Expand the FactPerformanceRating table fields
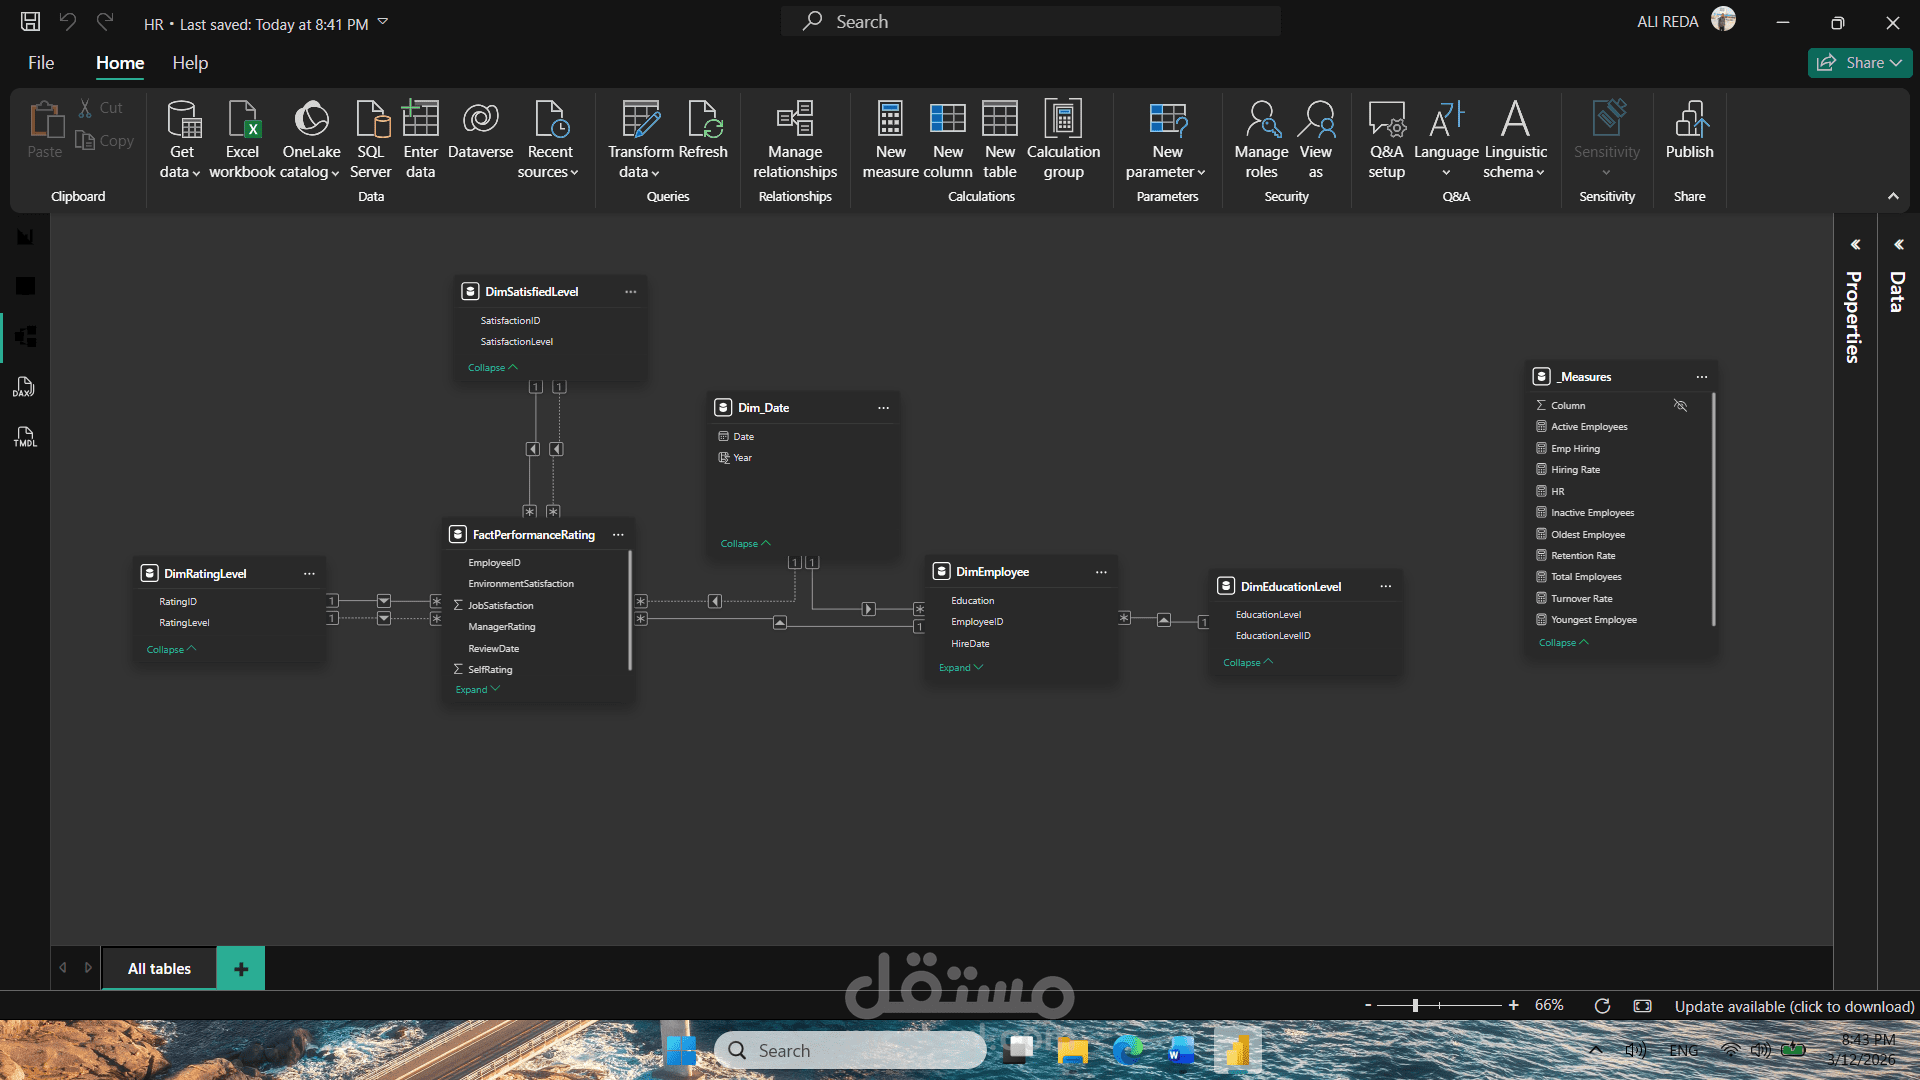Image resolution: width=1920 pixels, height=1080 pixels. [477, 690]
